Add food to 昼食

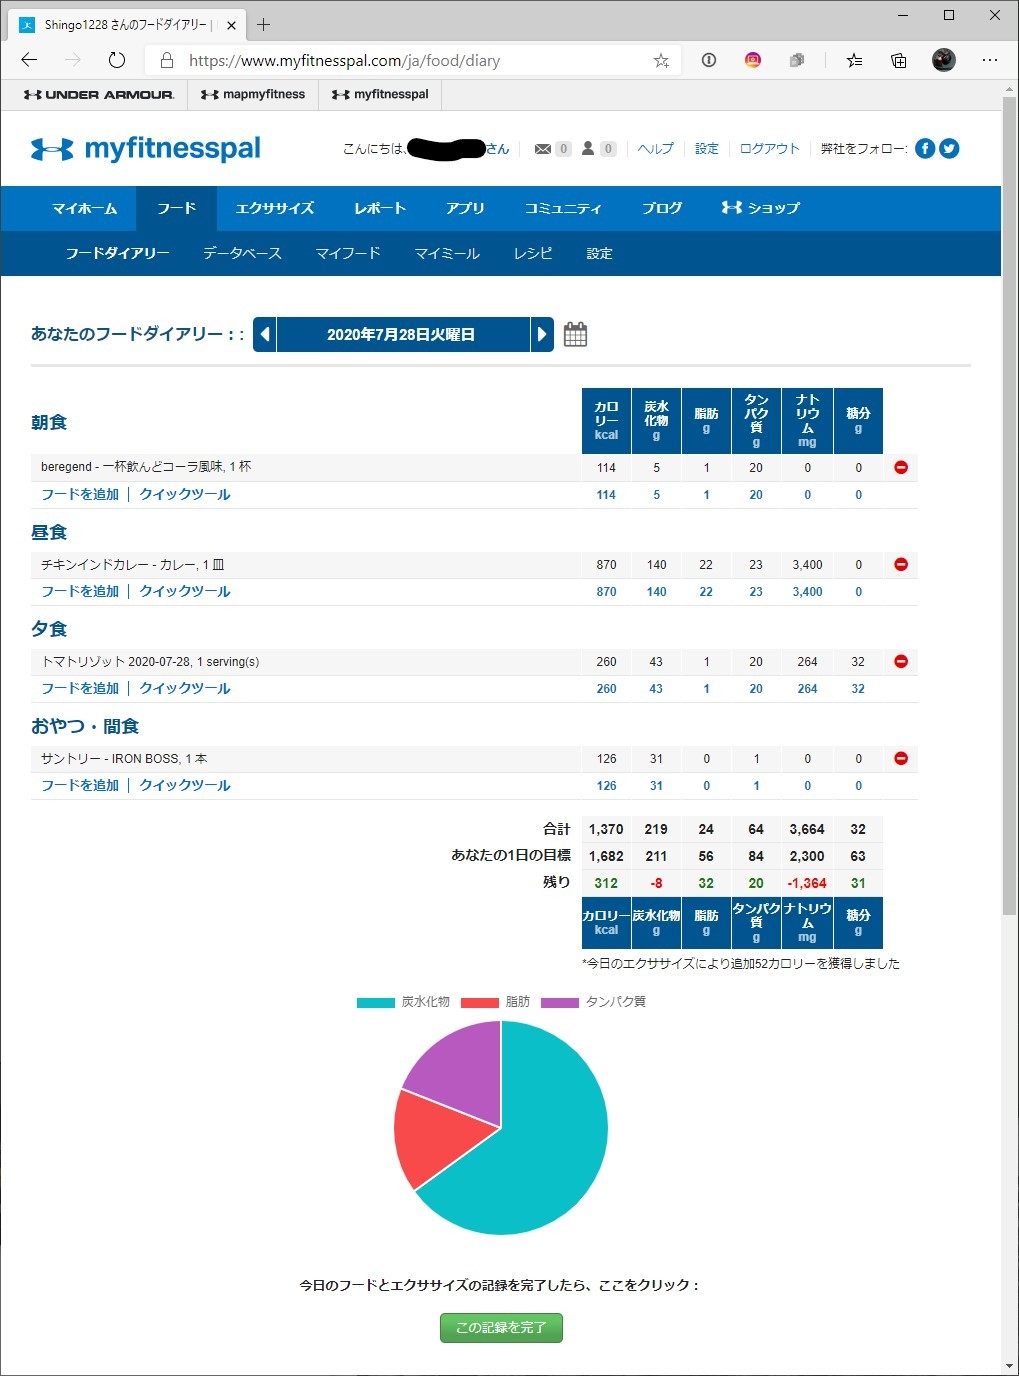[x=80, y=591]
